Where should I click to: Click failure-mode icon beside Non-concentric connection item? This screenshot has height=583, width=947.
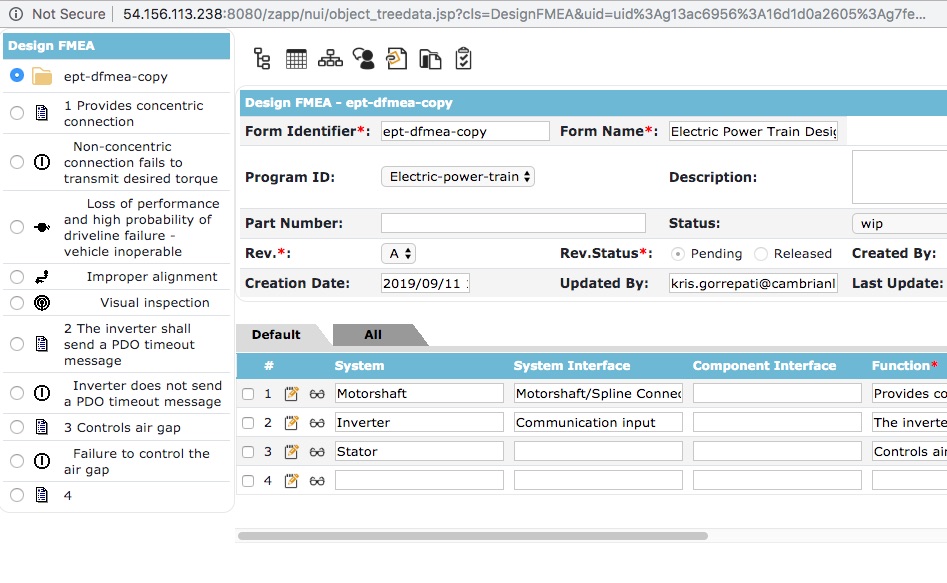42,162
